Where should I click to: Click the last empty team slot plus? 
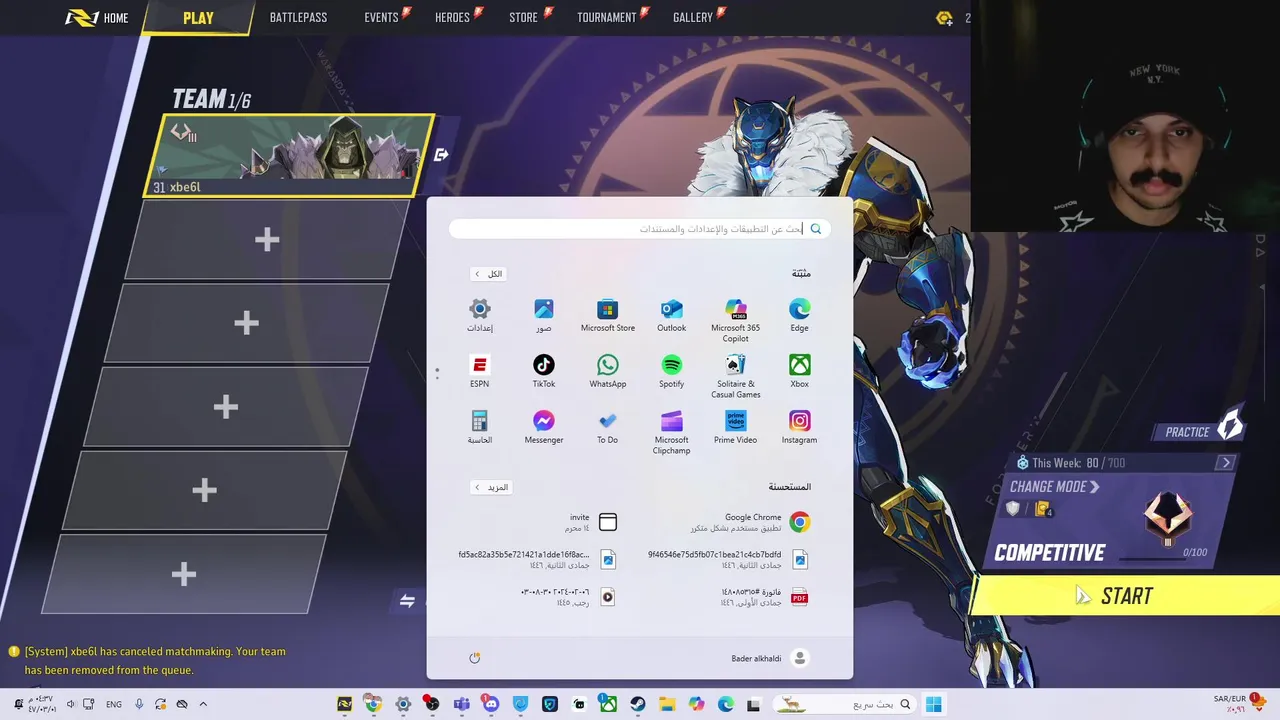point(183,574)
